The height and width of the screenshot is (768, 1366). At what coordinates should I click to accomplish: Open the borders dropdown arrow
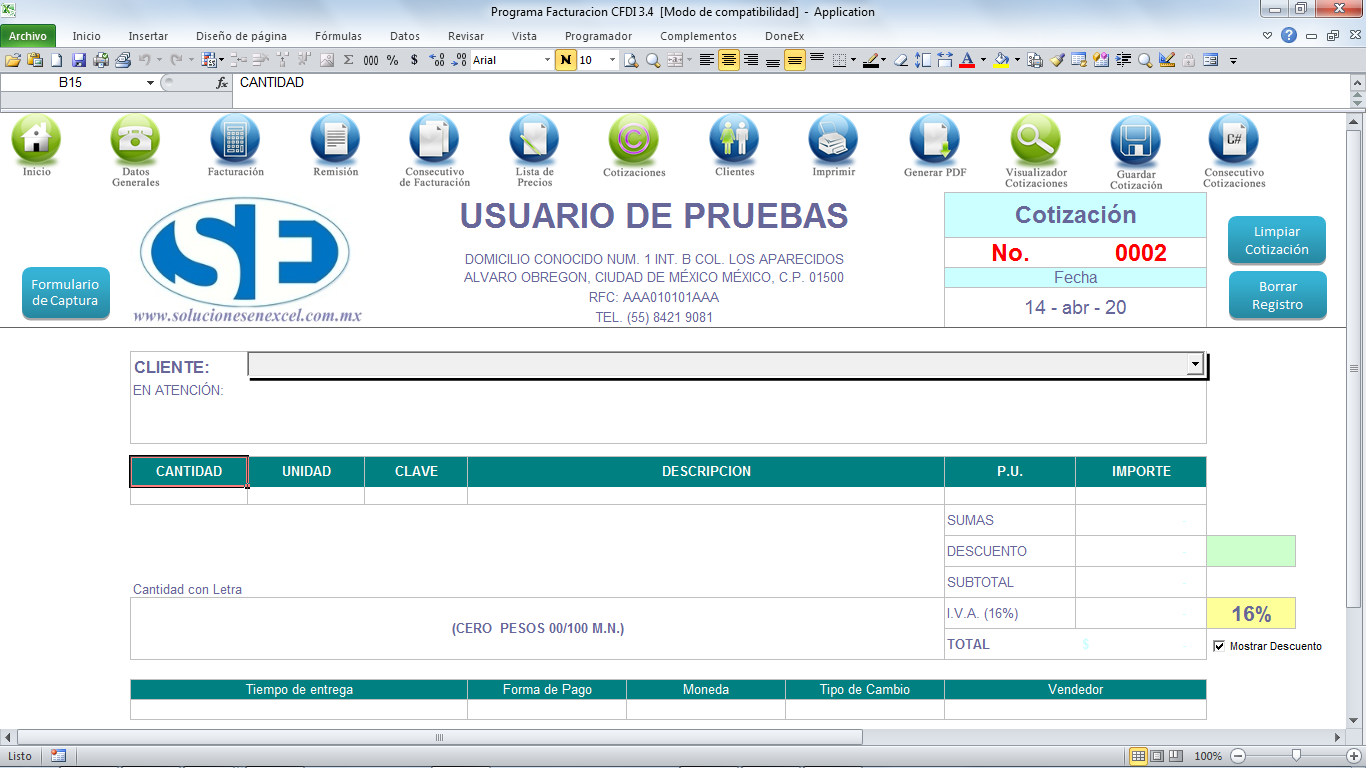(x=853, y=60)
